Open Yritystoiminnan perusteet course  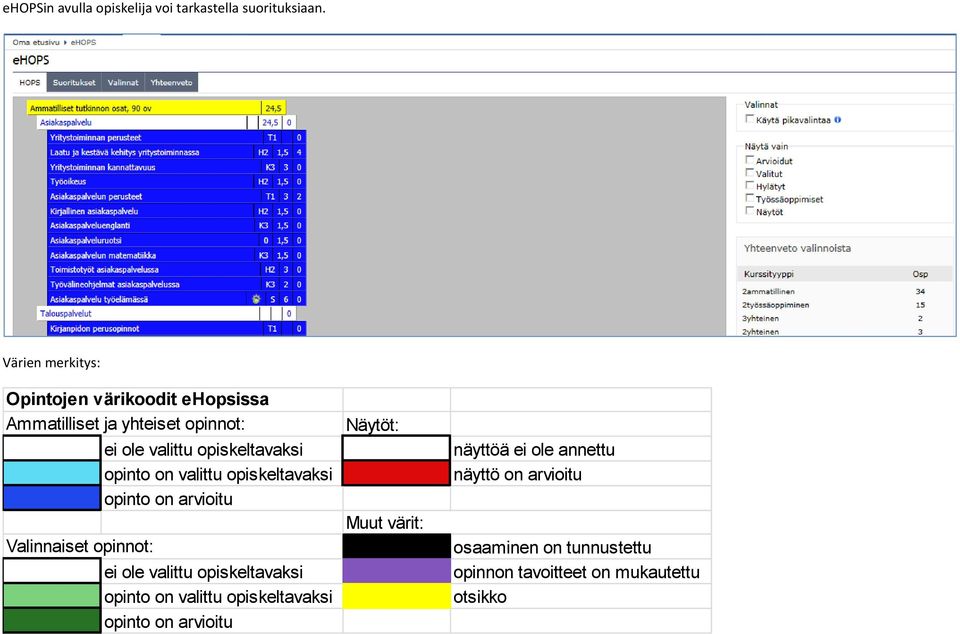pos(177,138)
